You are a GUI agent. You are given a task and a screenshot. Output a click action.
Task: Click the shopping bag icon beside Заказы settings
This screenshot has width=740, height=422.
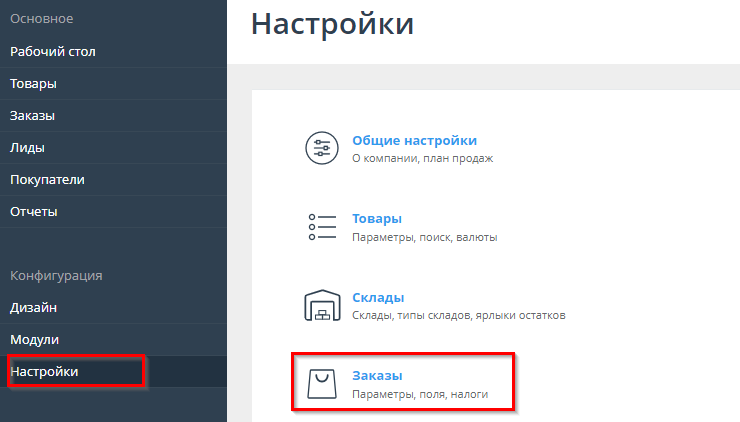click(322, 384)
